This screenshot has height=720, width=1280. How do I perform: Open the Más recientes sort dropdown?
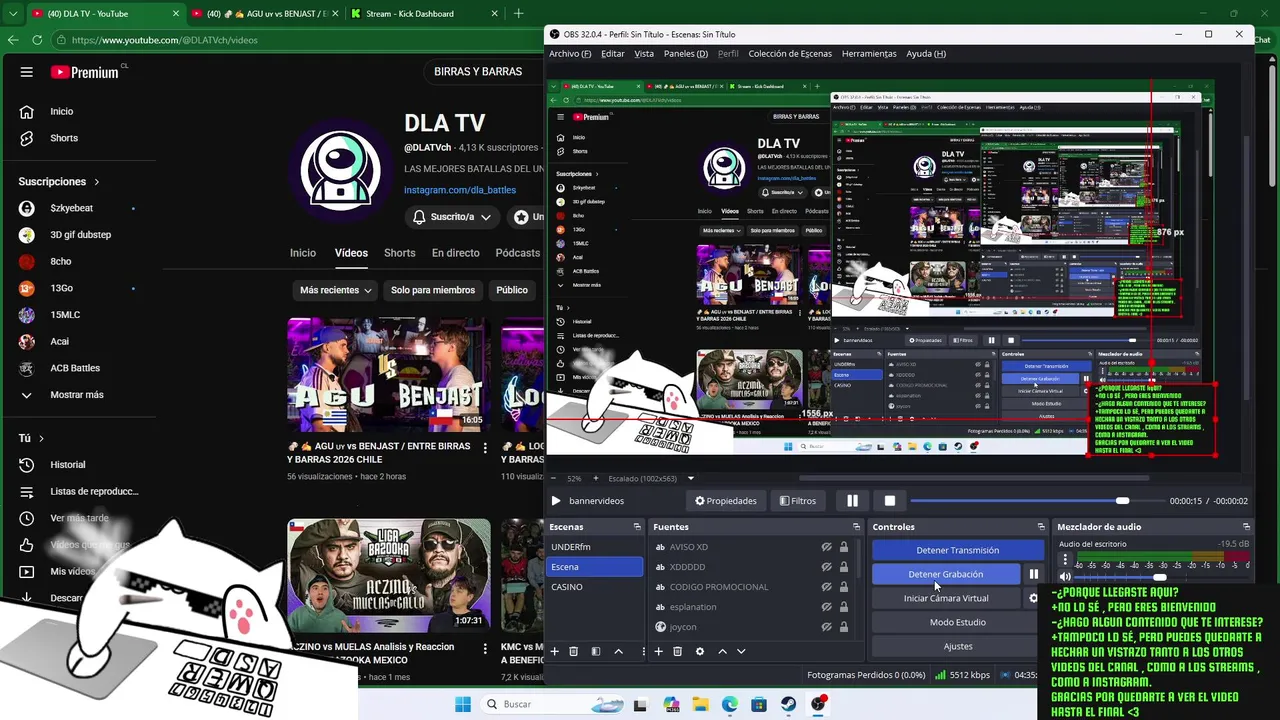pyautogui.click(x=336, y=290)
